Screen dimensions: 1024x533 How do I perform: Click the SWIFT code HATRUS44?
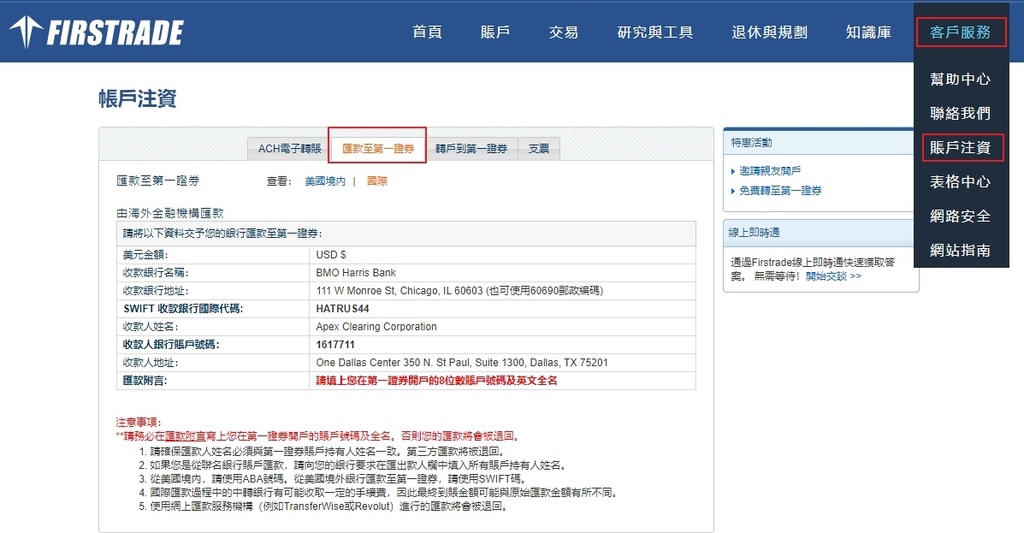pos(342,308)
